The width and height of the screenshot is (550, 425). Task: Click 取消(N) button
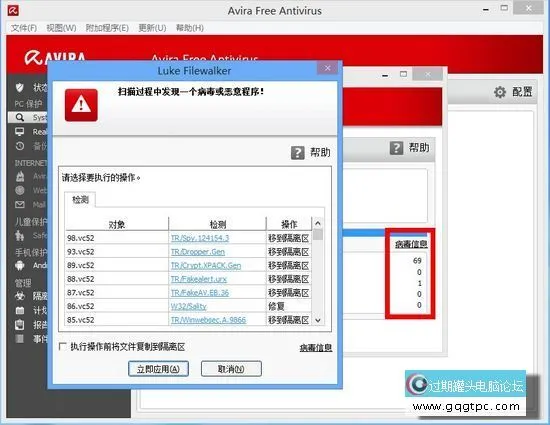coord(231,369)
